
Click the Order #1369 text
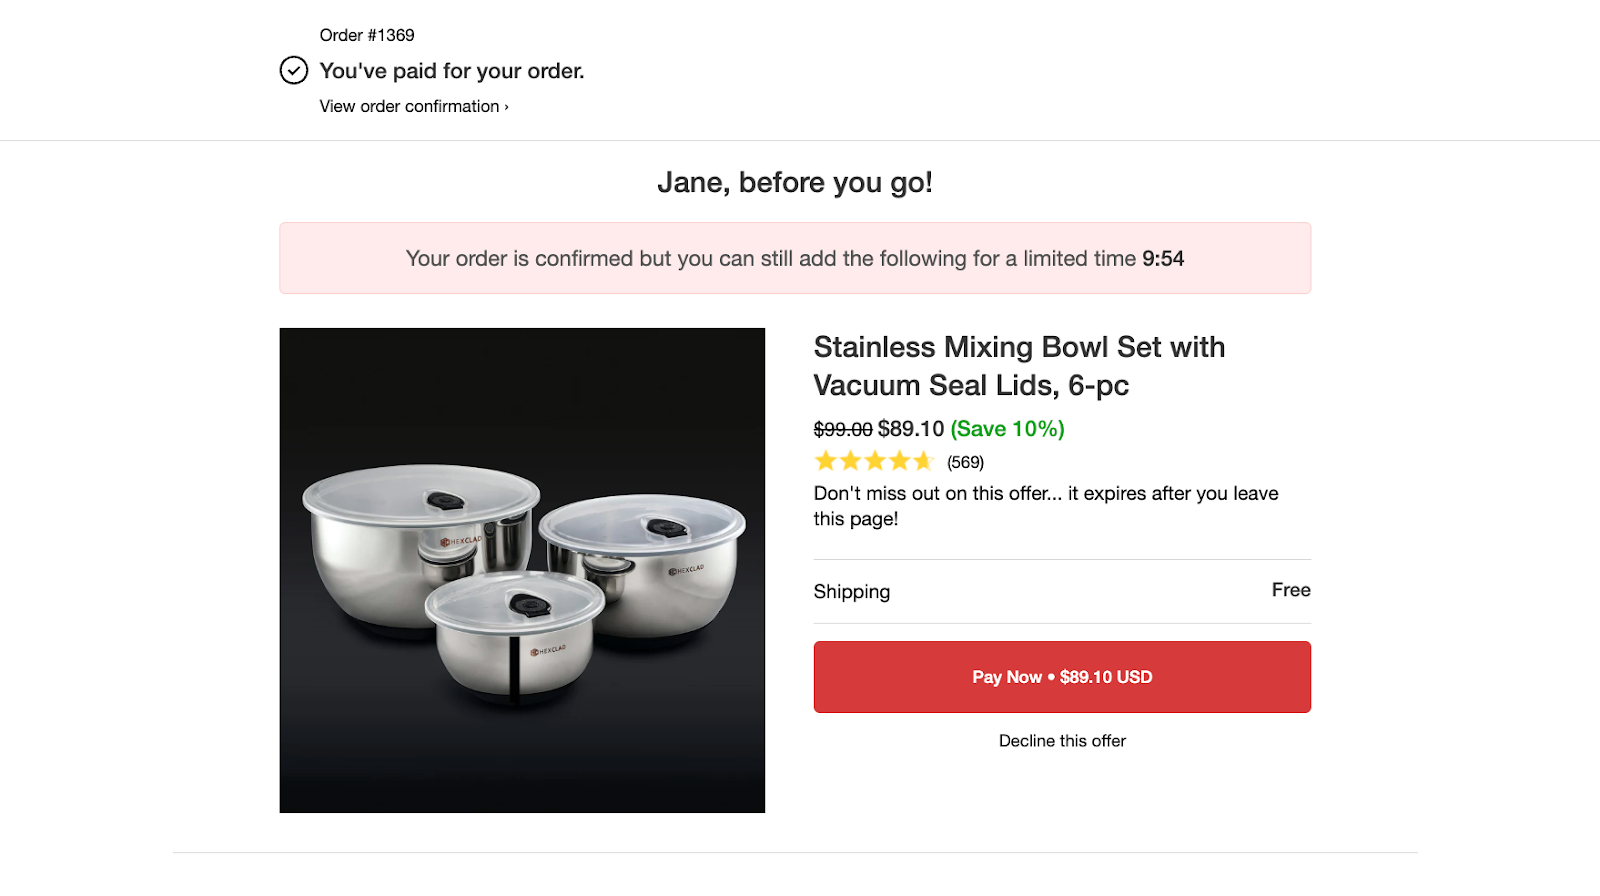(367, 35)
